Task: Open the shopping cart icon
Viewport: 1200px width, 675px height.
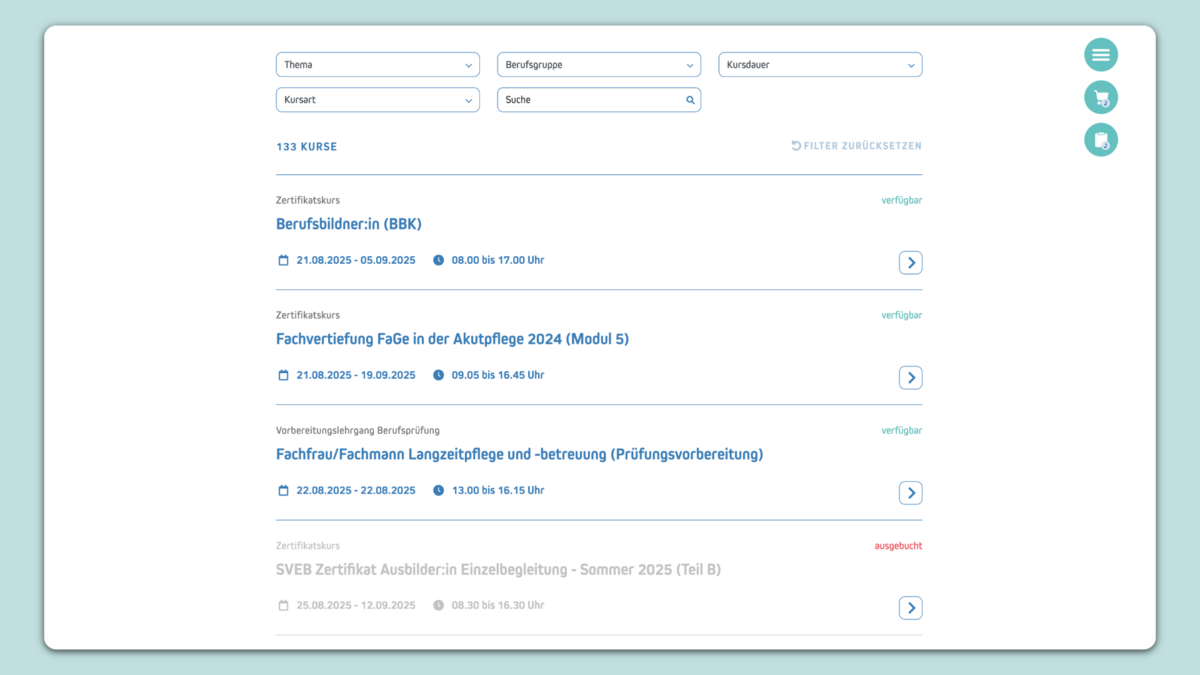Action: 1101,98
